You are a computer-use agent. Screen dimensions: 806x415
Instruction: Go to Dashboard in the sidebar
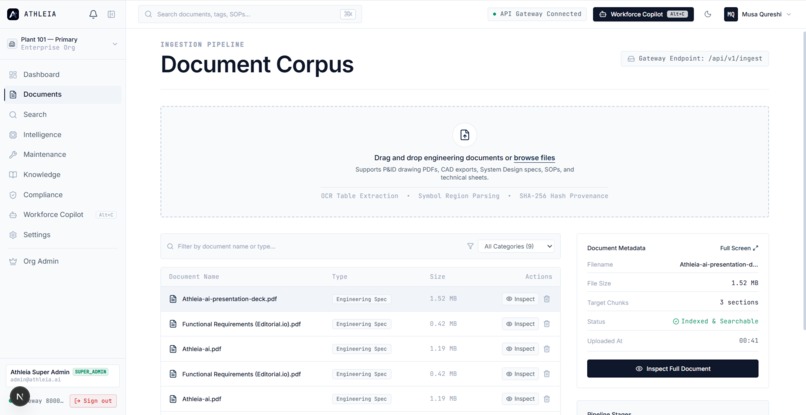(63, 75)
